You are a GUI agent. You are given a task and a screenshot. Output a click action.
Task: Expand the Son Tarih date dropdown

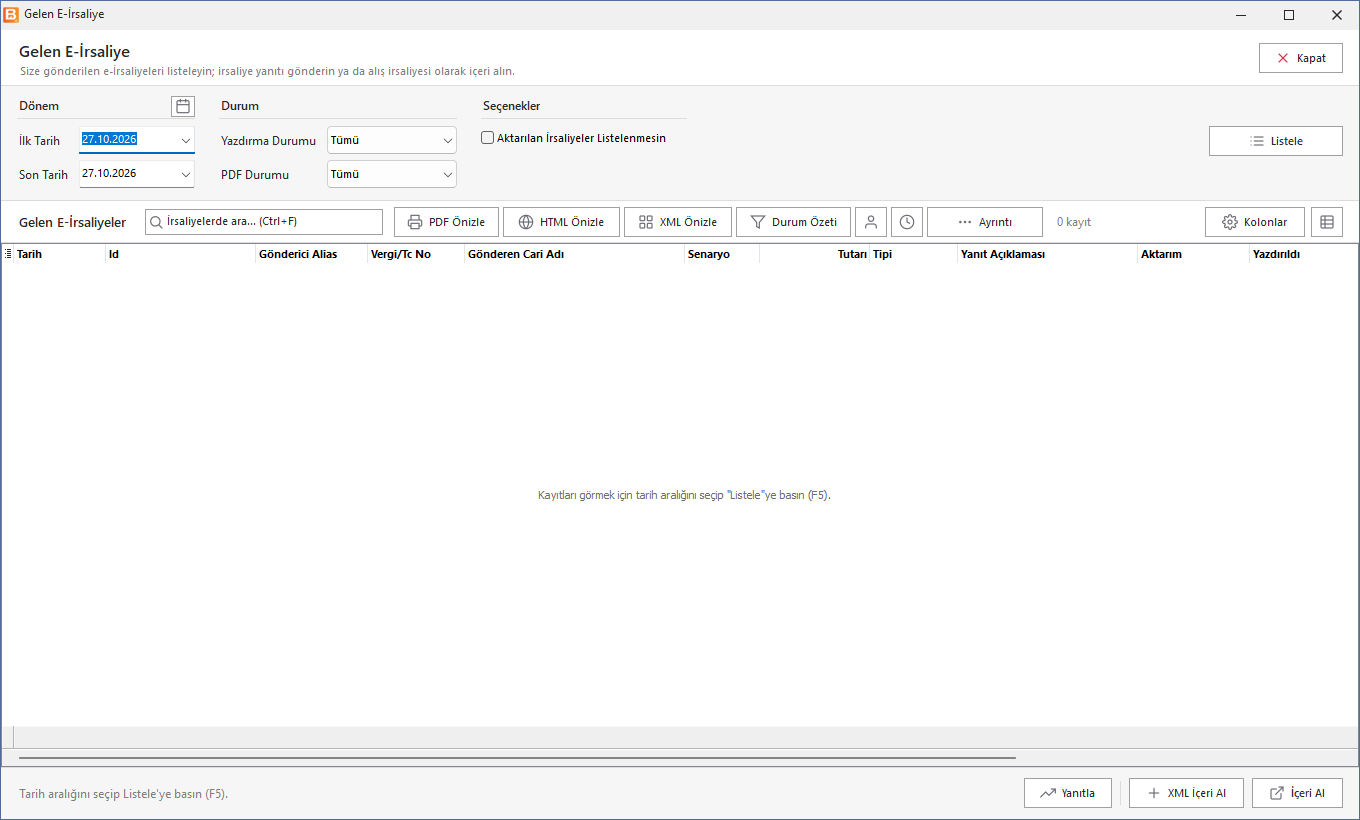tap(186, 174)
